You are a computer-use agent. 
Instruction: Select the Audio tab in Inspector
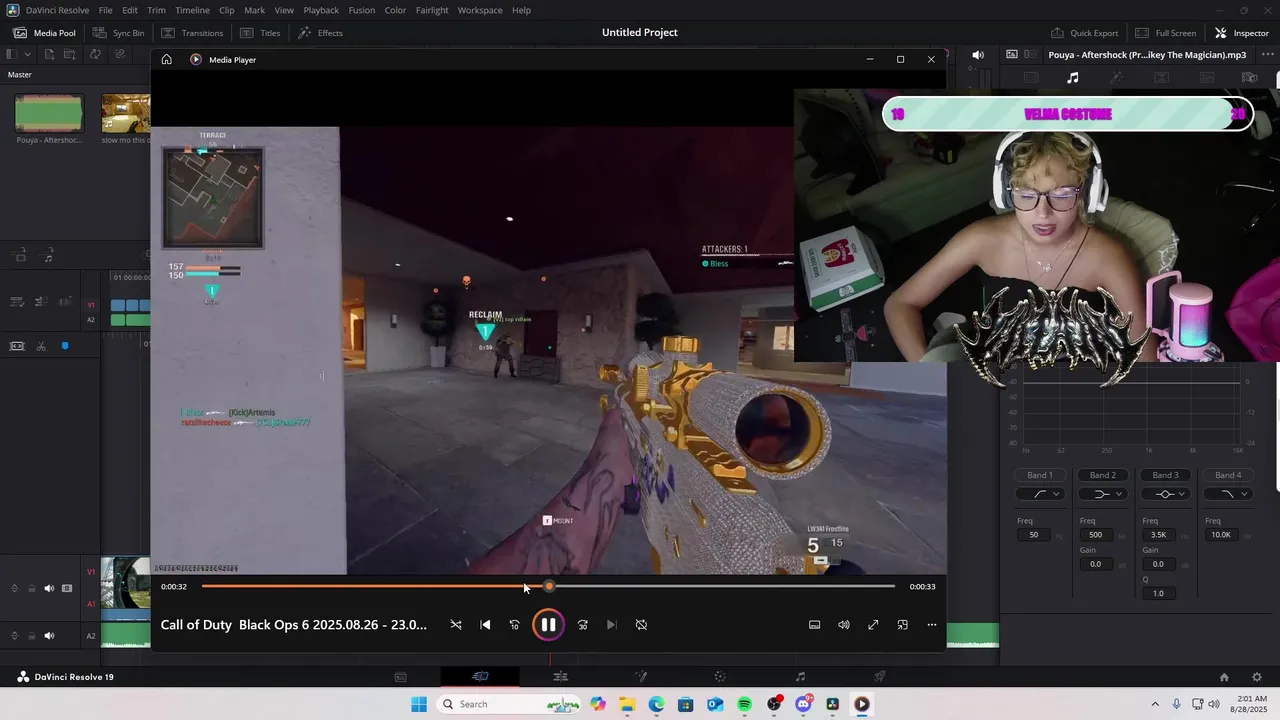pos(1072,77)
